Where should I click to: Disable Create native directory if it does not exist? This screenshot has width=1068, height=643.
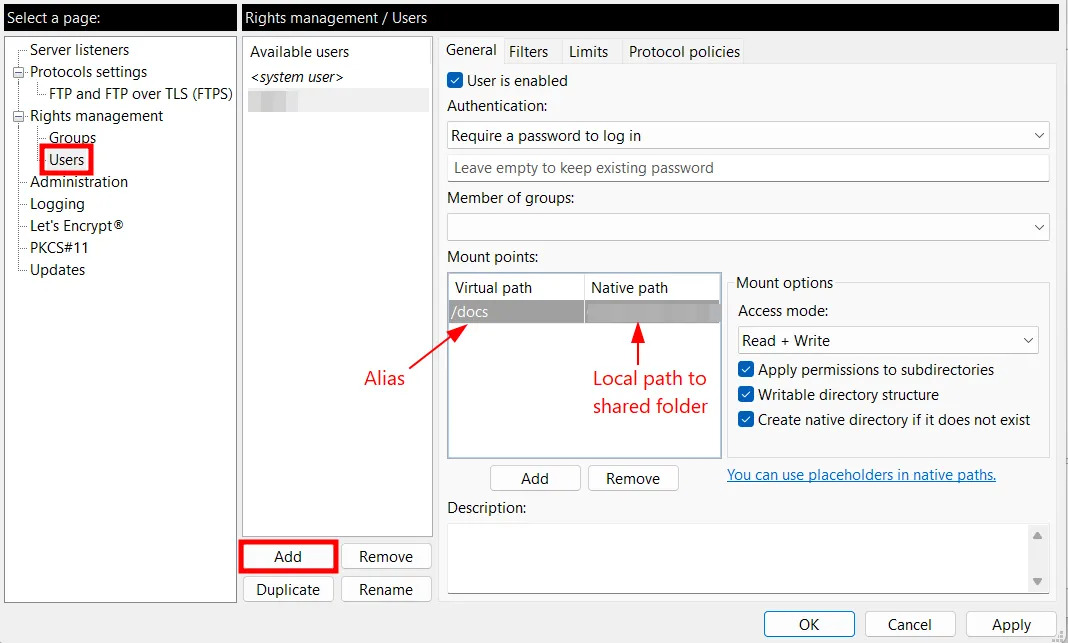click(x=746, y=420)
